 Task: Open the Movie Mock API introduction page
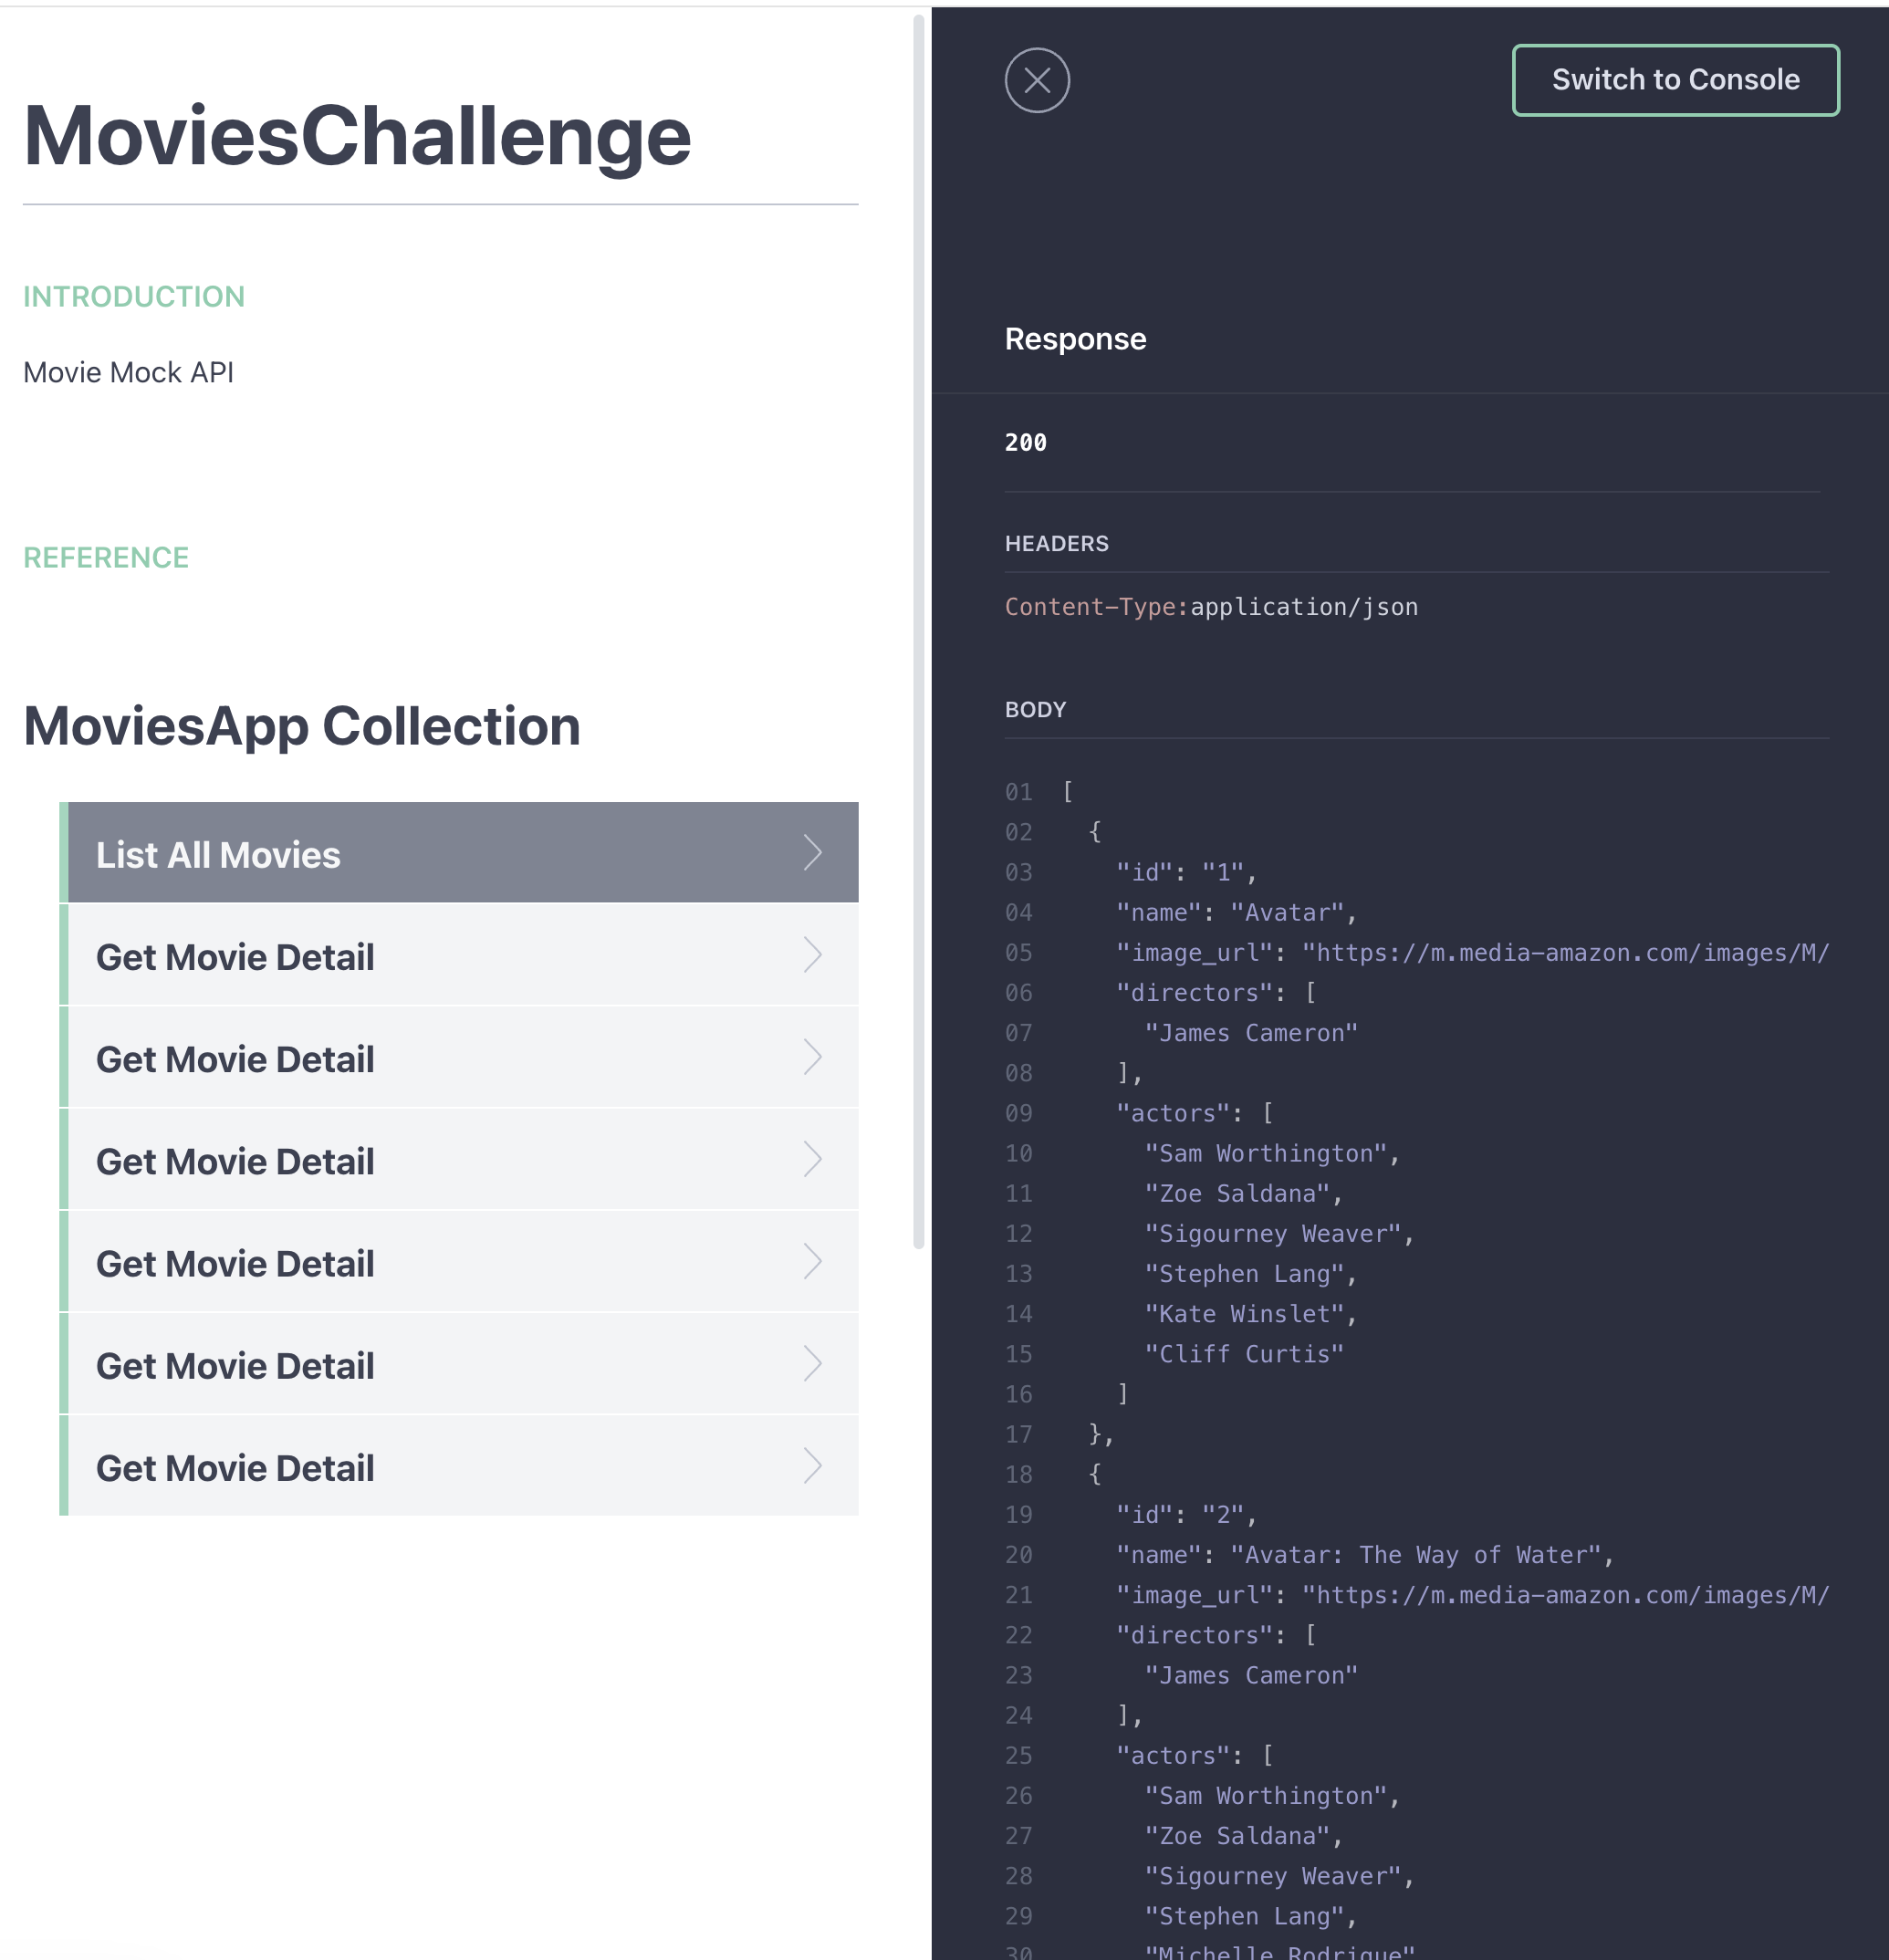[x=128, y=371]
